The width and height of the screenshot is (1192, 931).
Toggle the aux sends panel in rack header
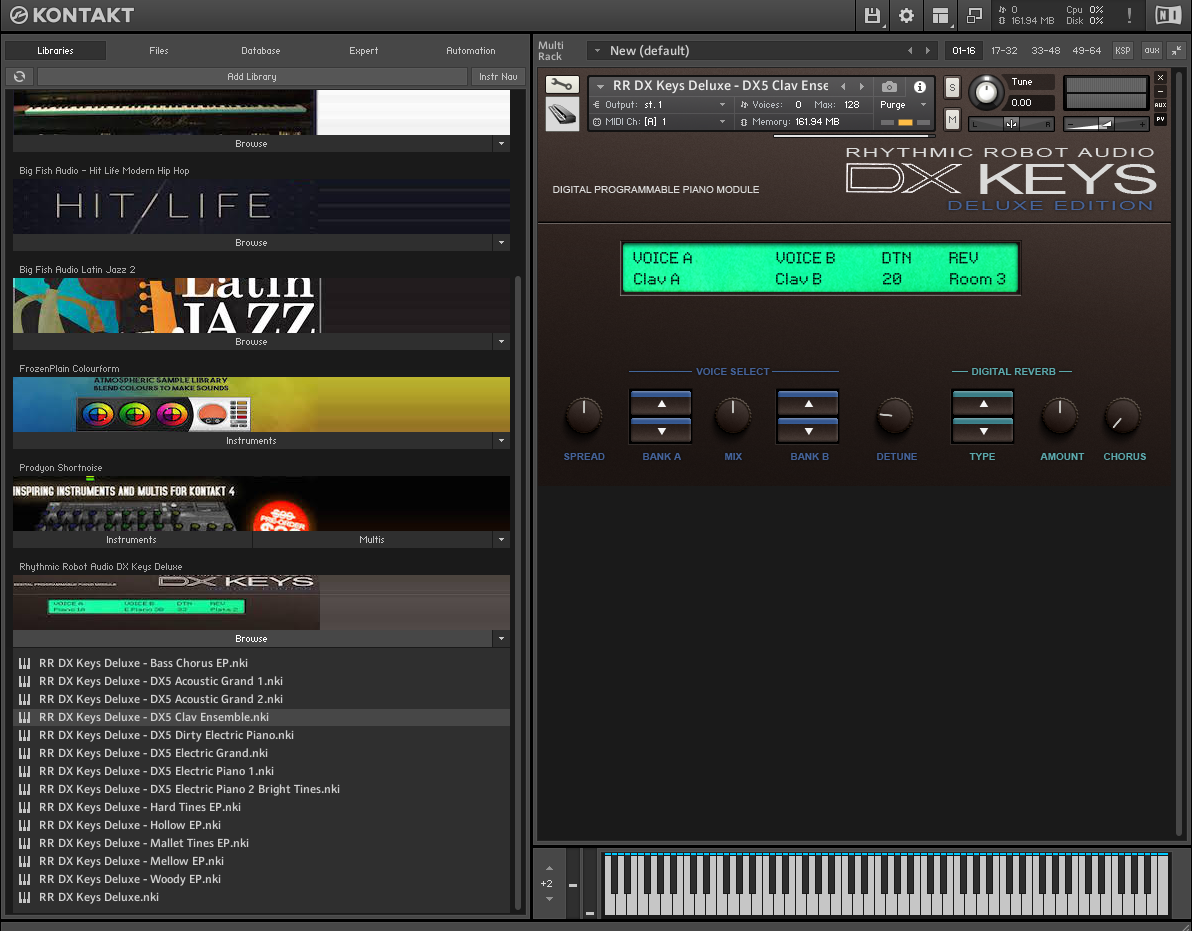click(x=1152, y=51)
